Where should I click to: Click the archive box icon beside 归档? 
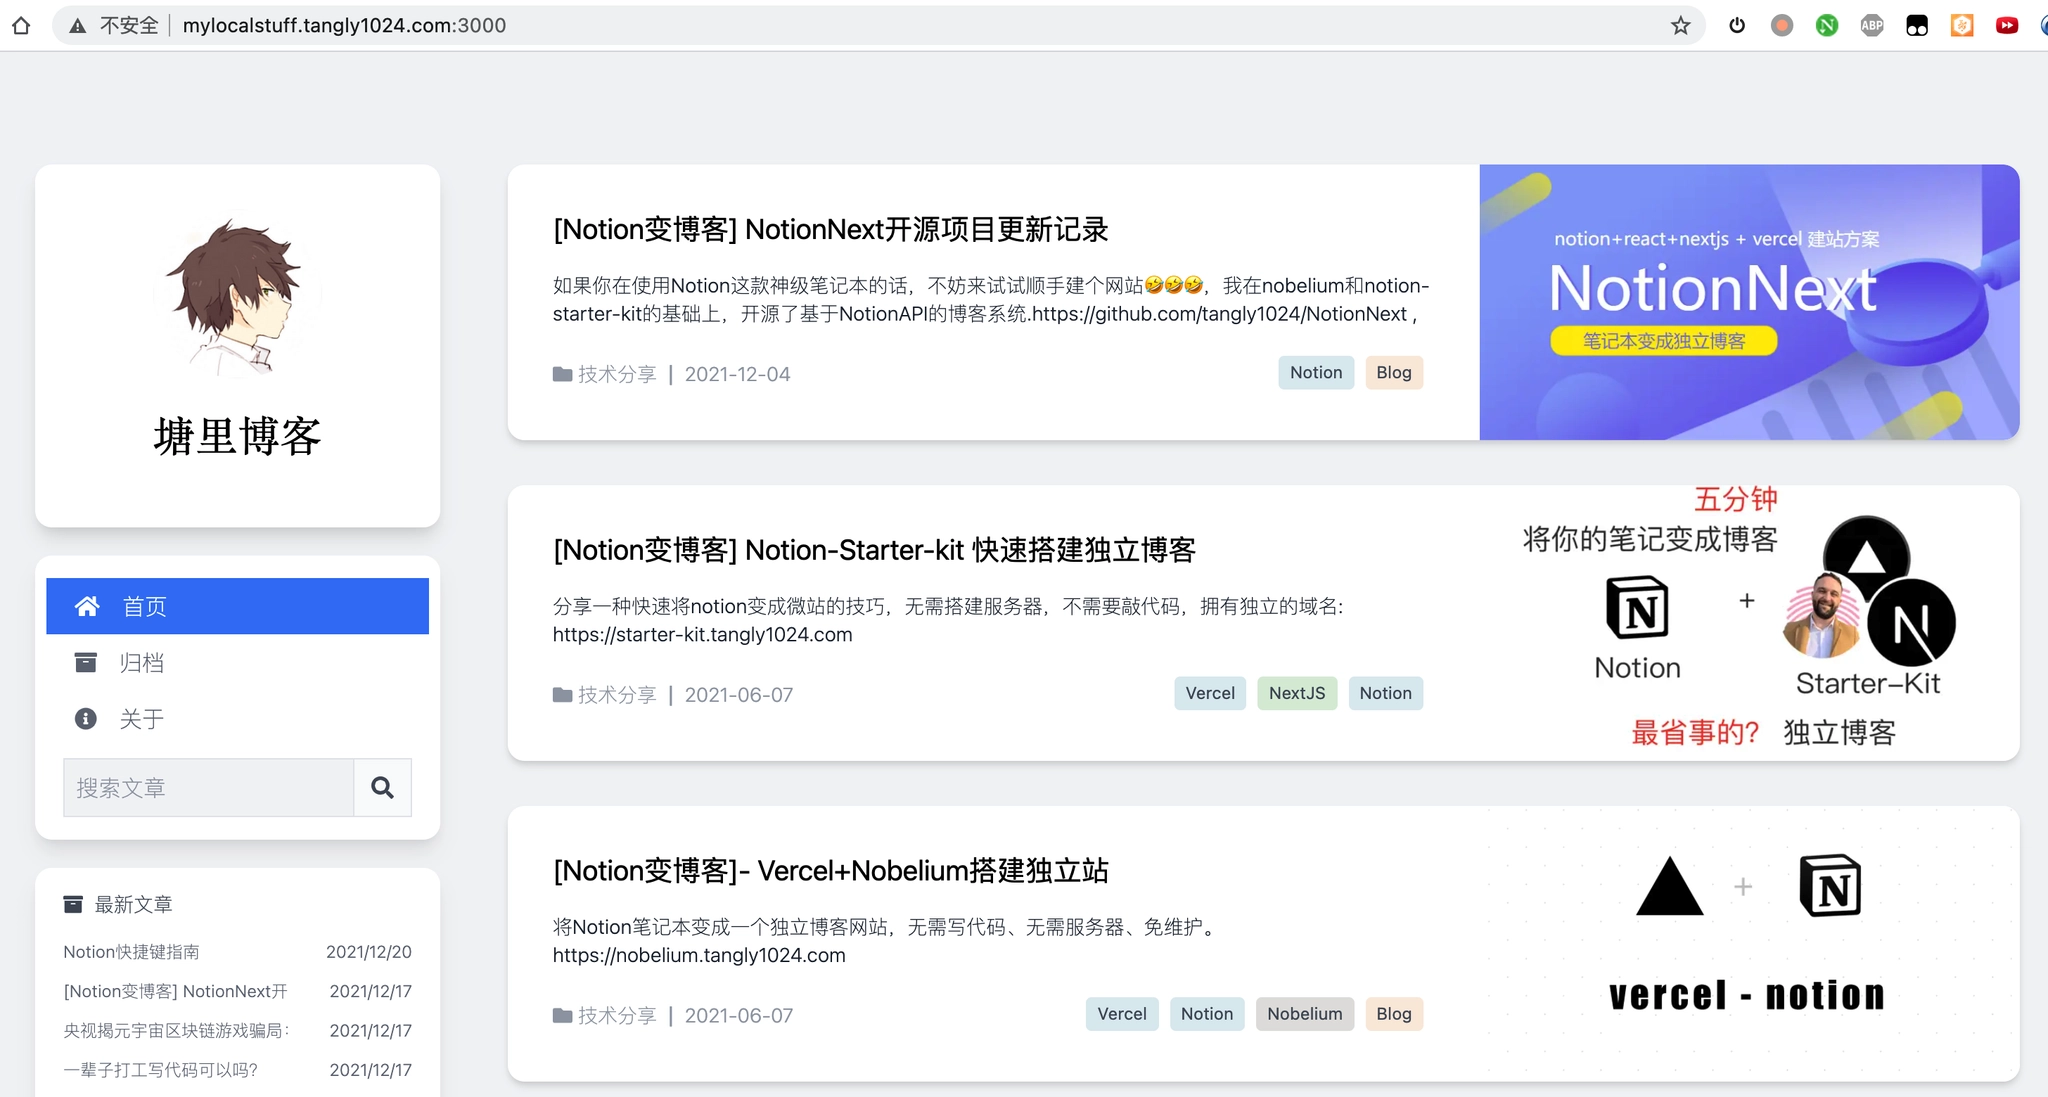86,662
